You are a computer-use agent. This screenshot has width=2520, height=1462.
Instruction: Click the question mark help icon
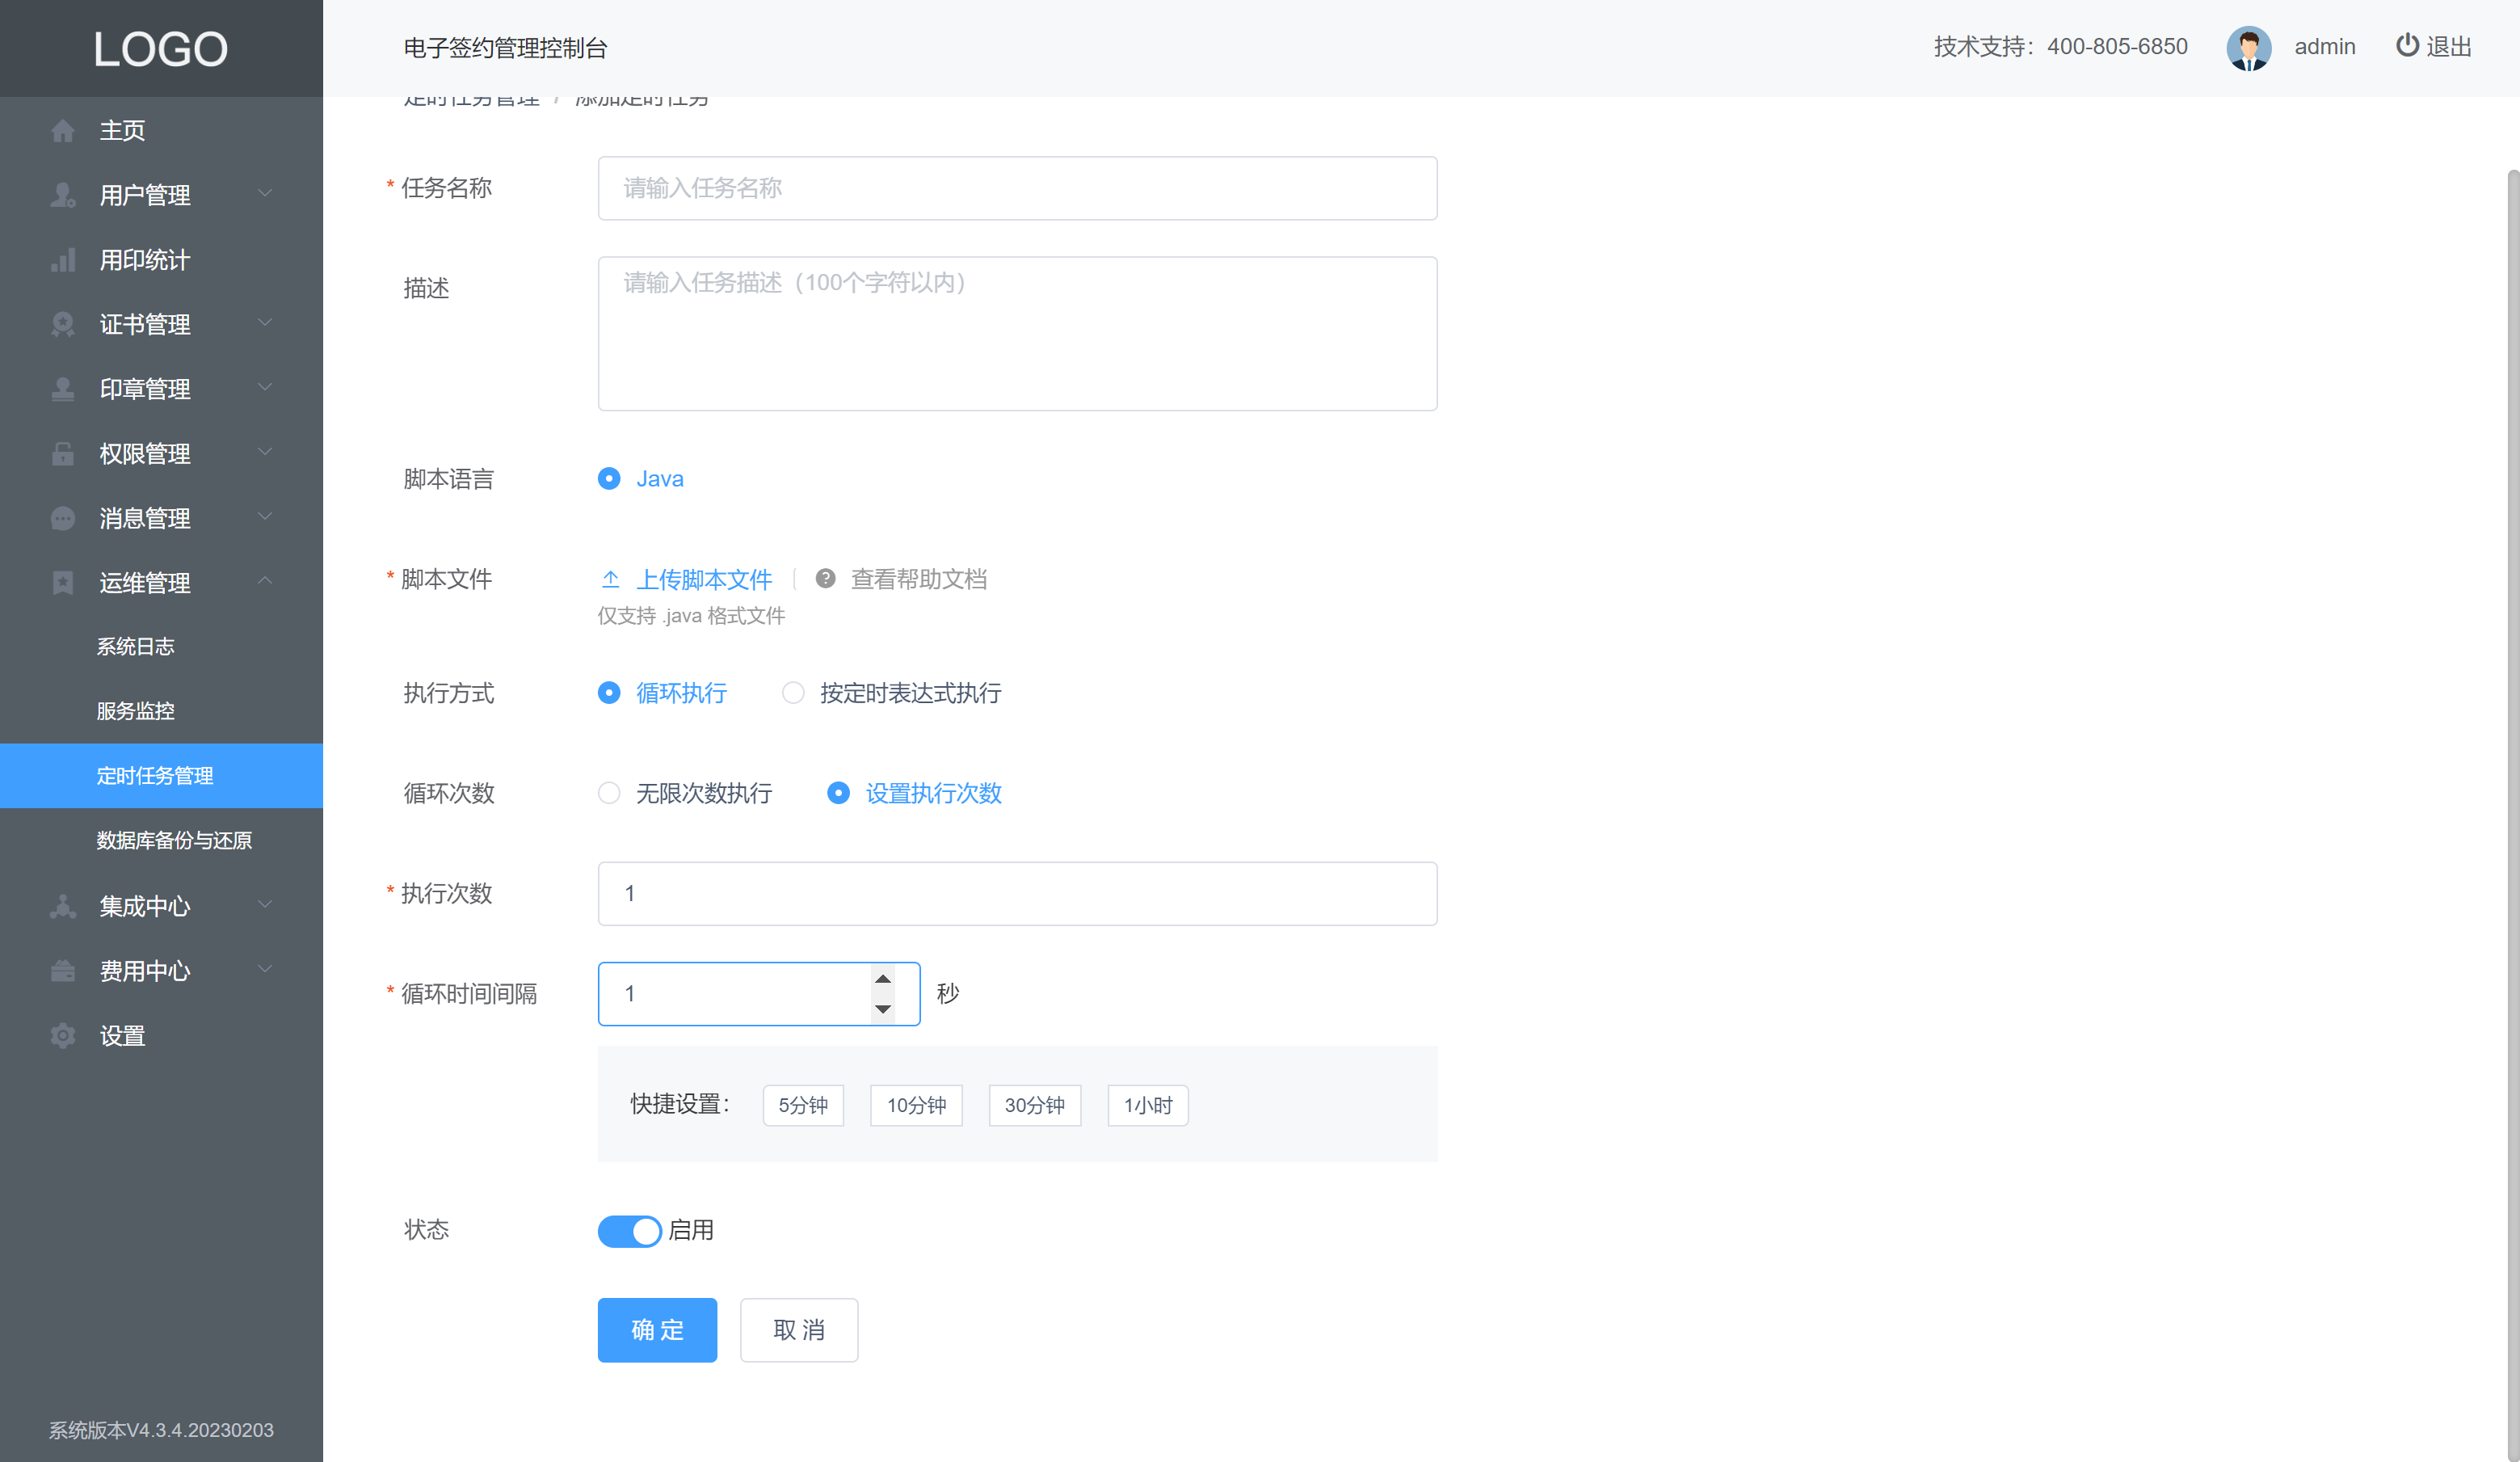825,579
